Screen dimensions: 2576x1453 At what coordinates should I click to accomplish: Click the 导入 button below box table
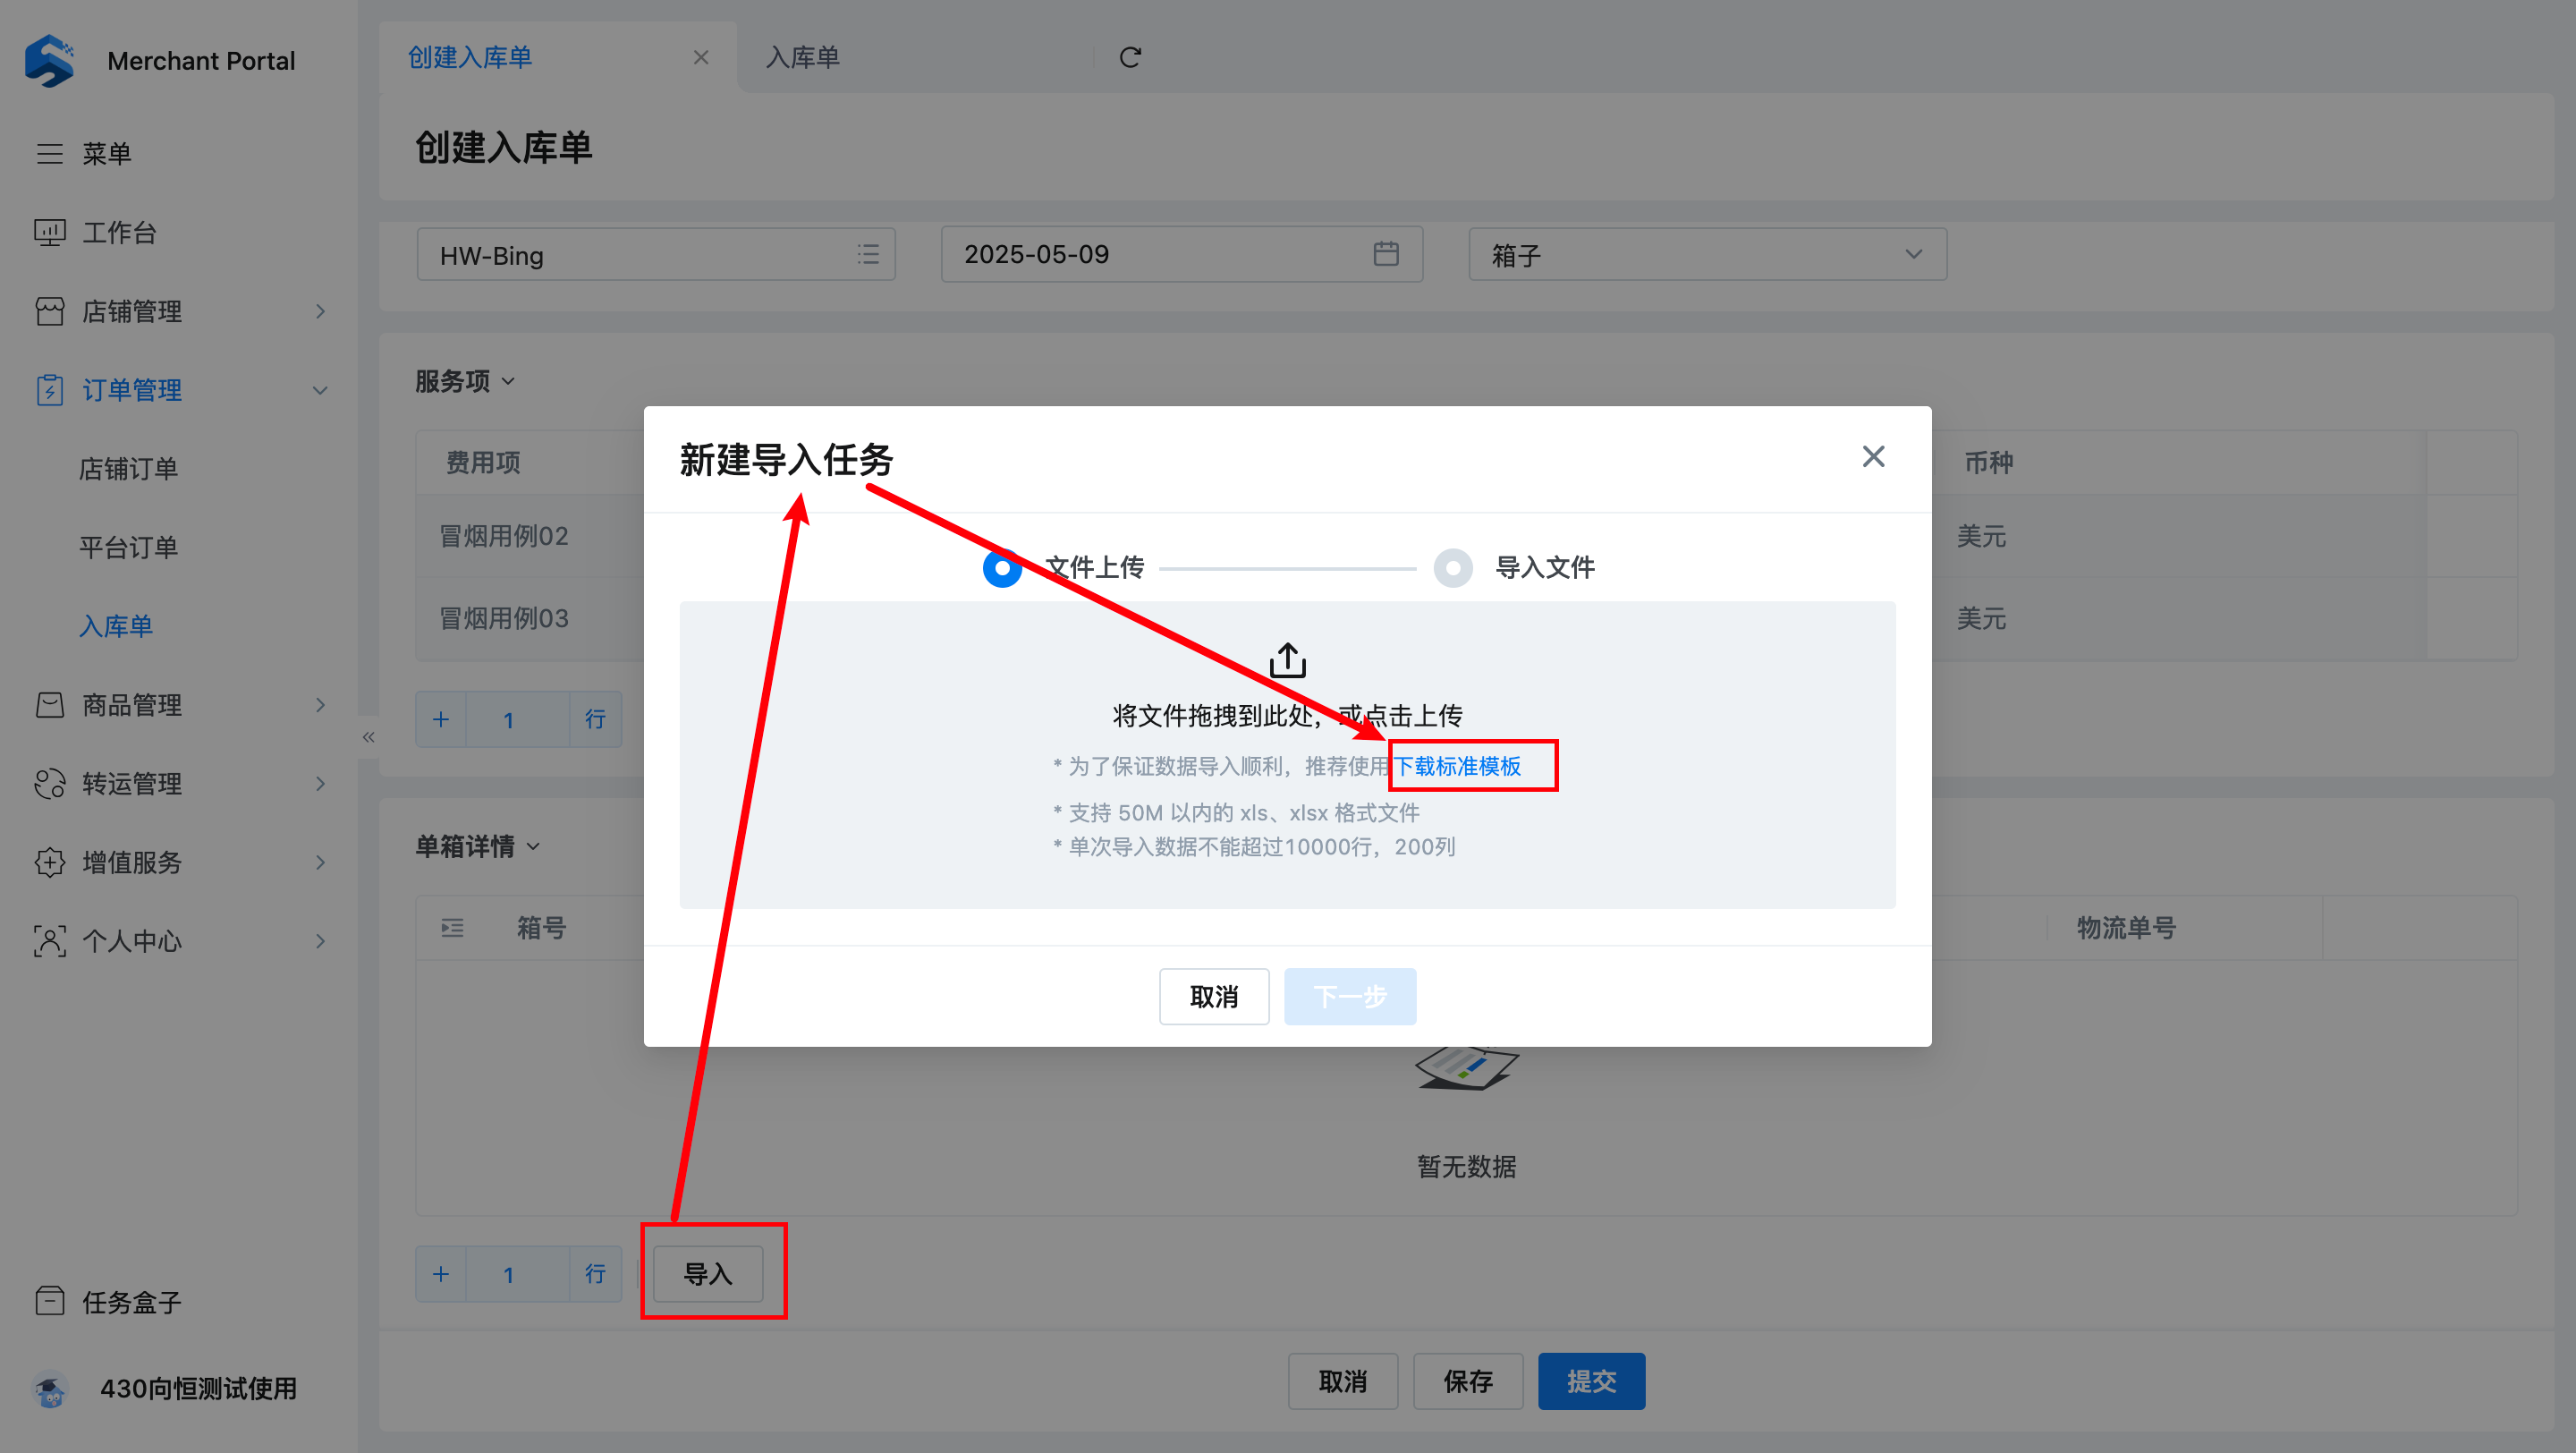707,1273
